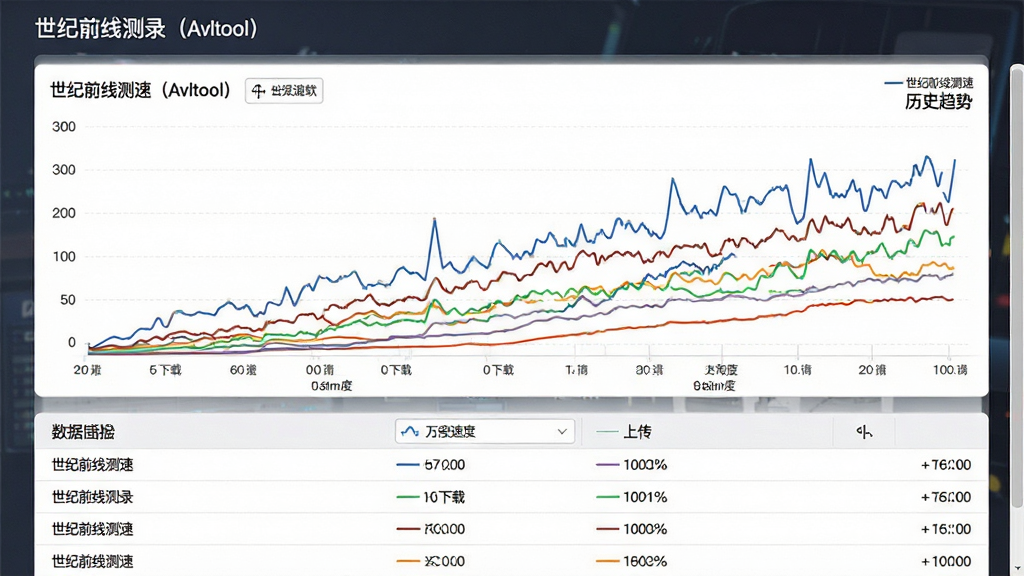Select the first column header of the data table

83,432
